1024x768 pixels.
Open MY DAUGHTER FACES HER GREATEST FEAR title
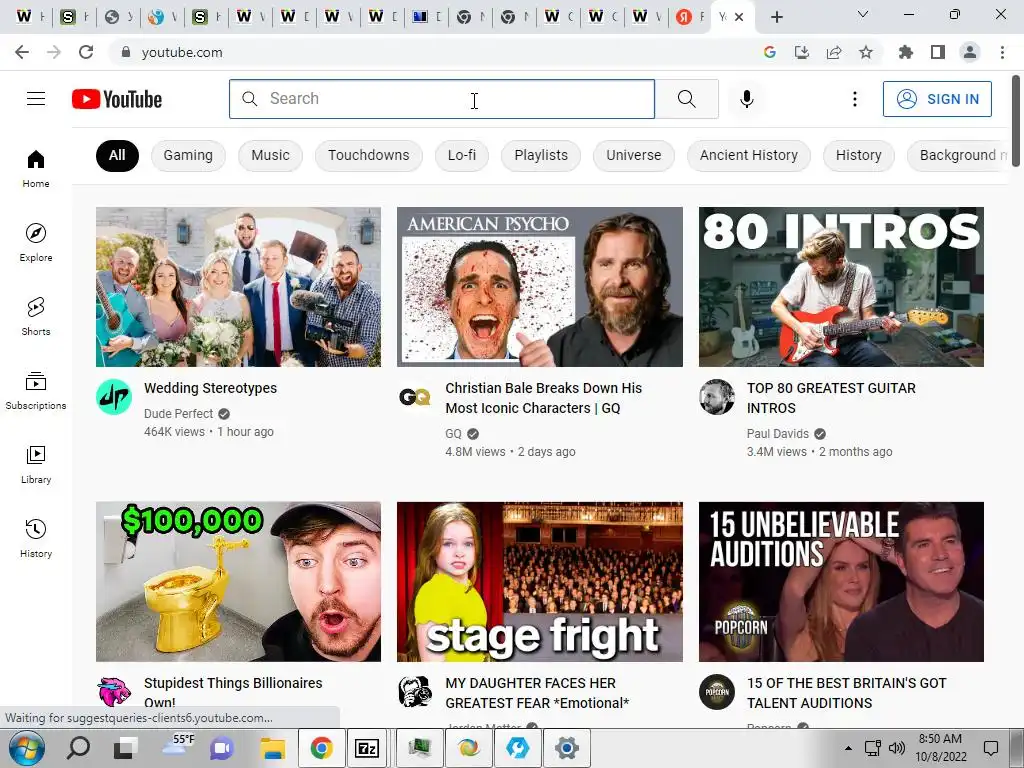coord(537,693)
